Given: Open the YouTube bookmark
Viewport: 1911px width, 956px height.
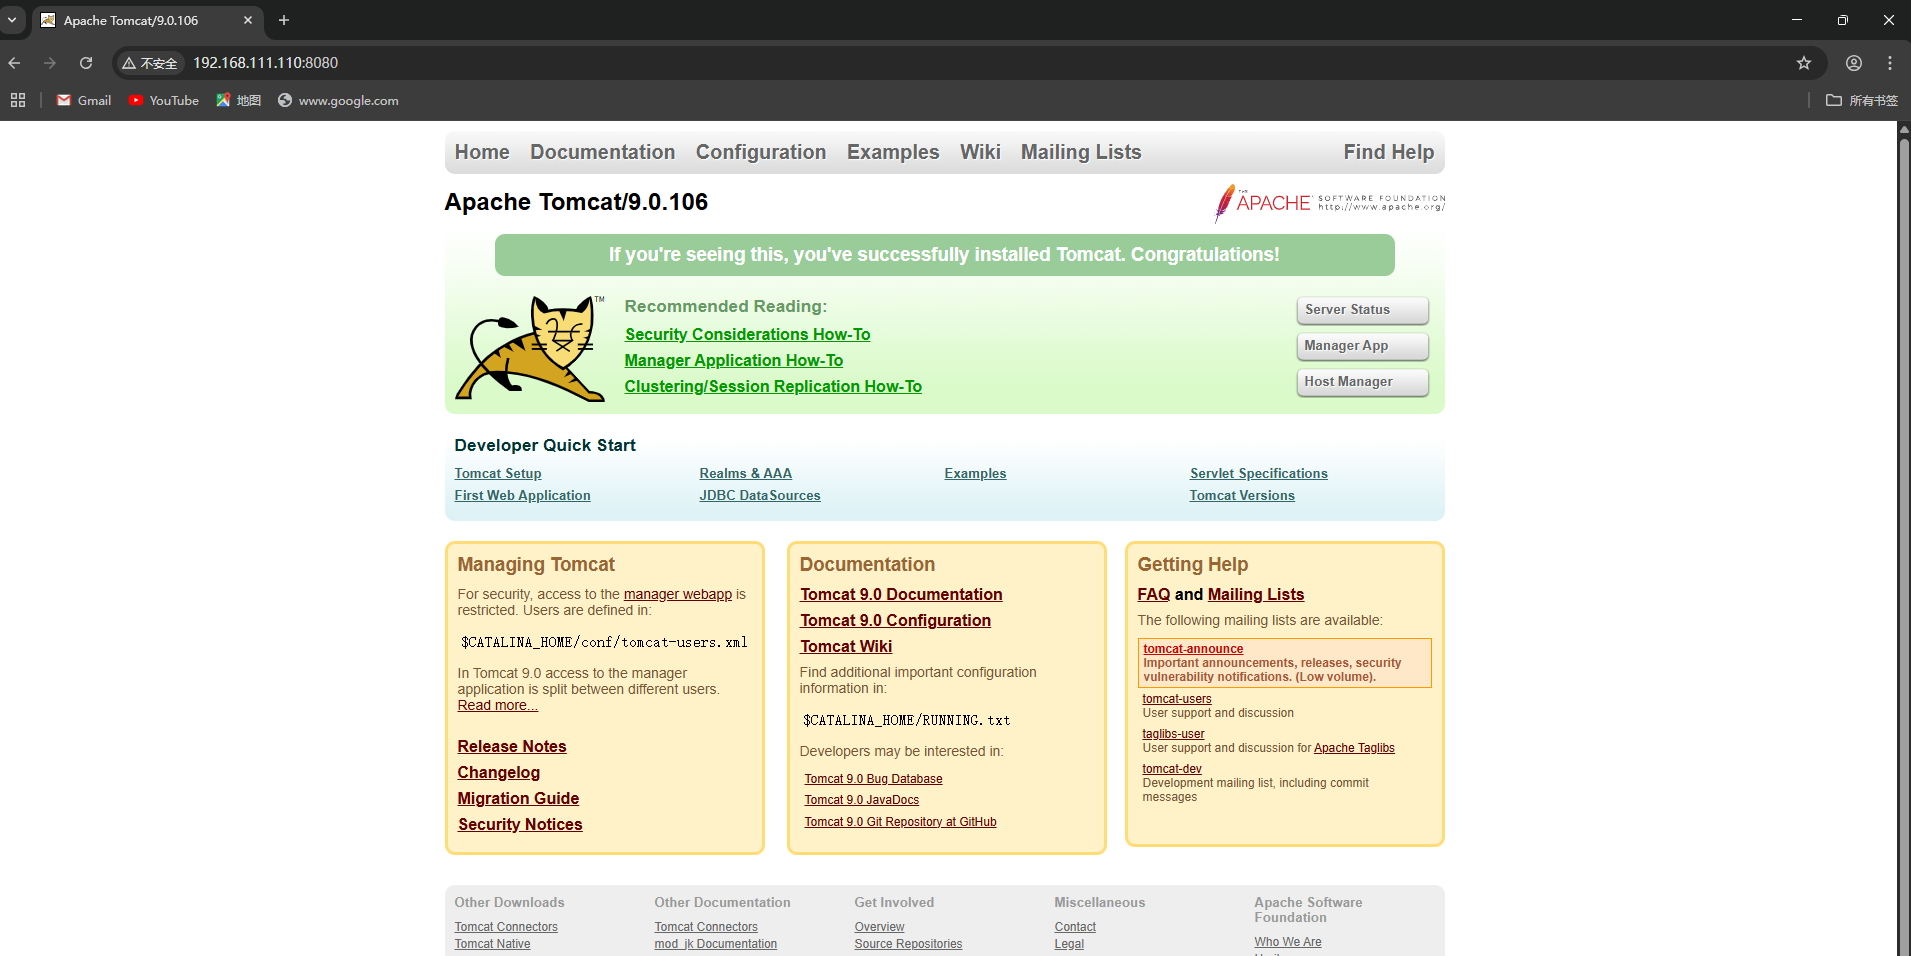Looking at the screenshot, I should [x=164, y=100].
